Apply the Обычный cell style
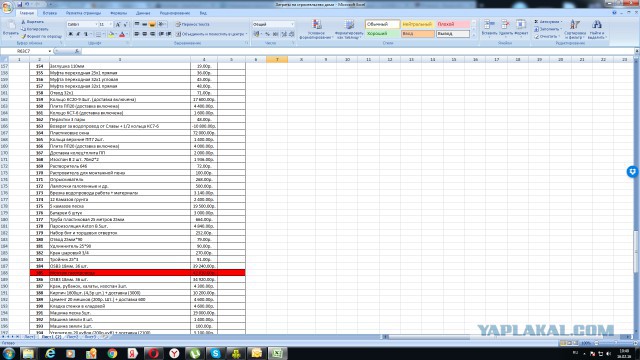Screen dimensions: 640x360 point(382,24)
